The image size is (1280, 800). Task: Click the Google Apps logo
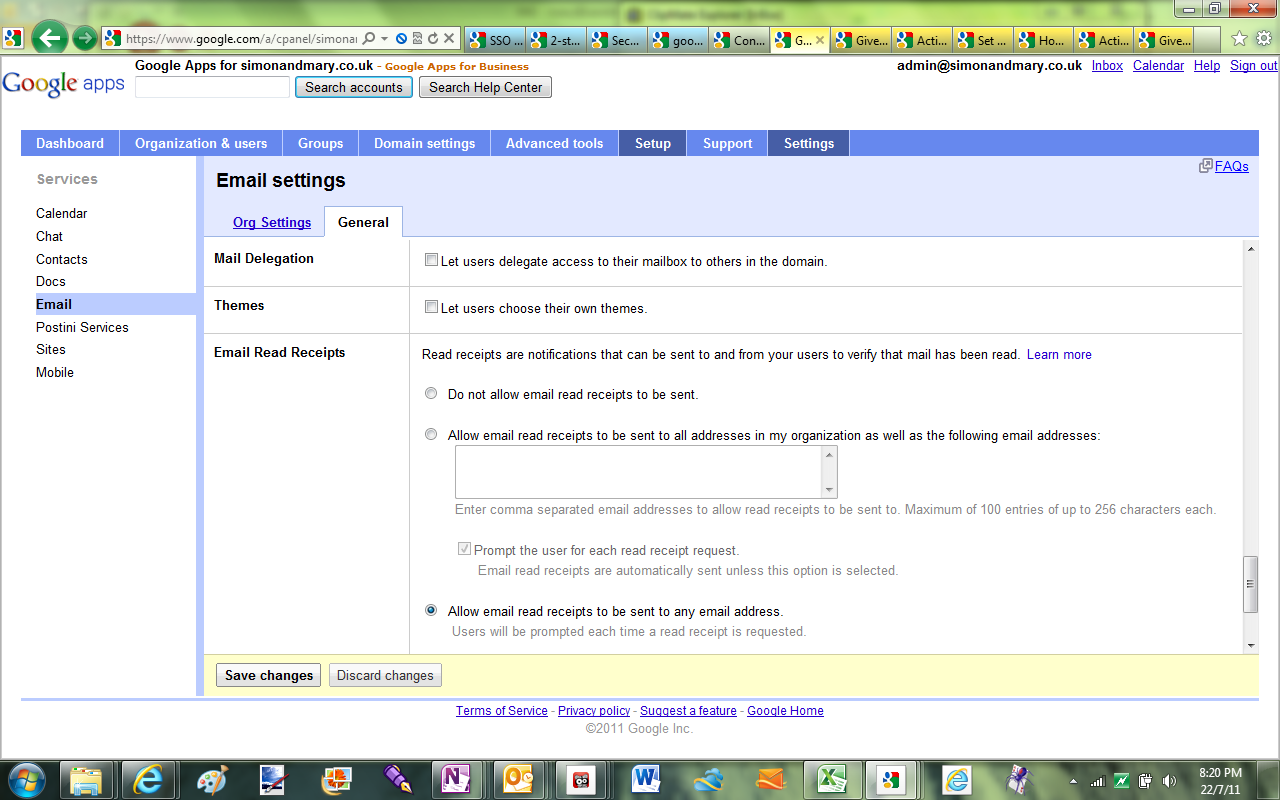click(x=64, y=84)
